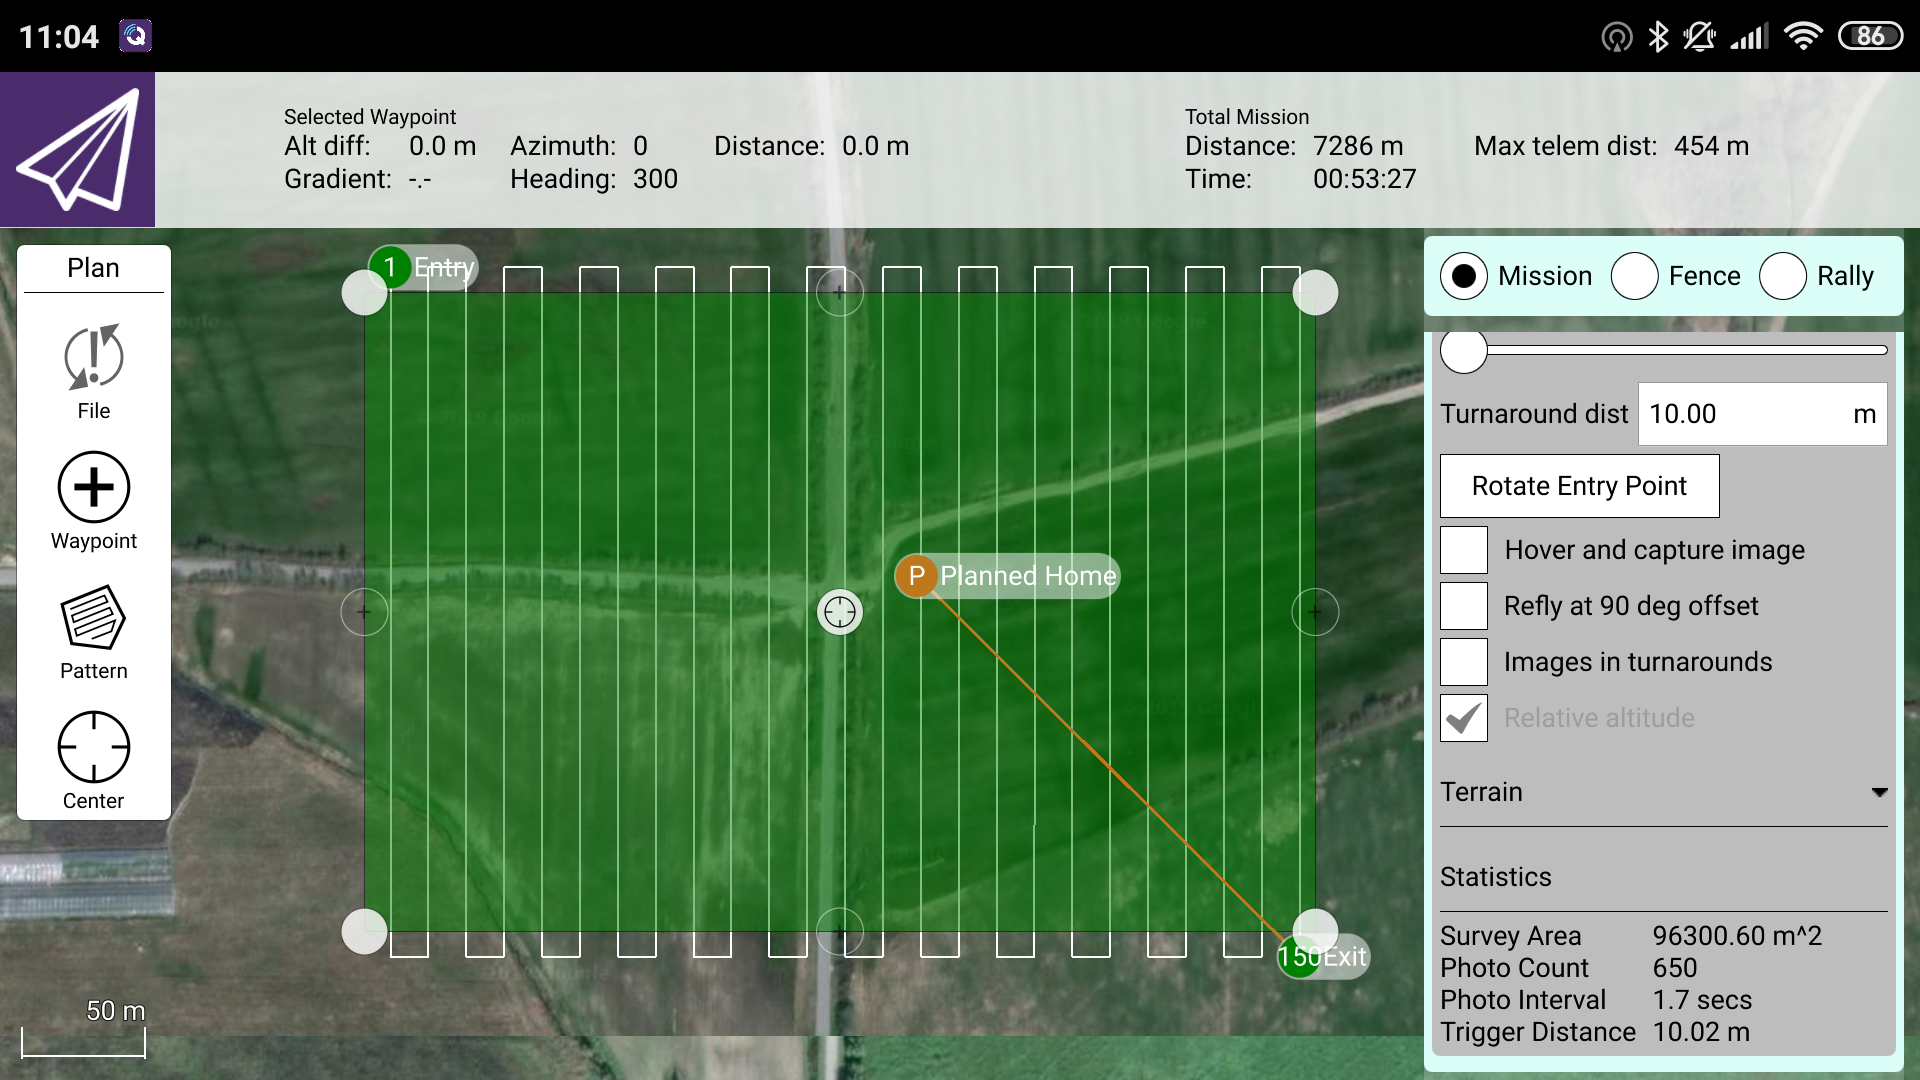Click the Bluetooth status icon

tap(1659, 36)
